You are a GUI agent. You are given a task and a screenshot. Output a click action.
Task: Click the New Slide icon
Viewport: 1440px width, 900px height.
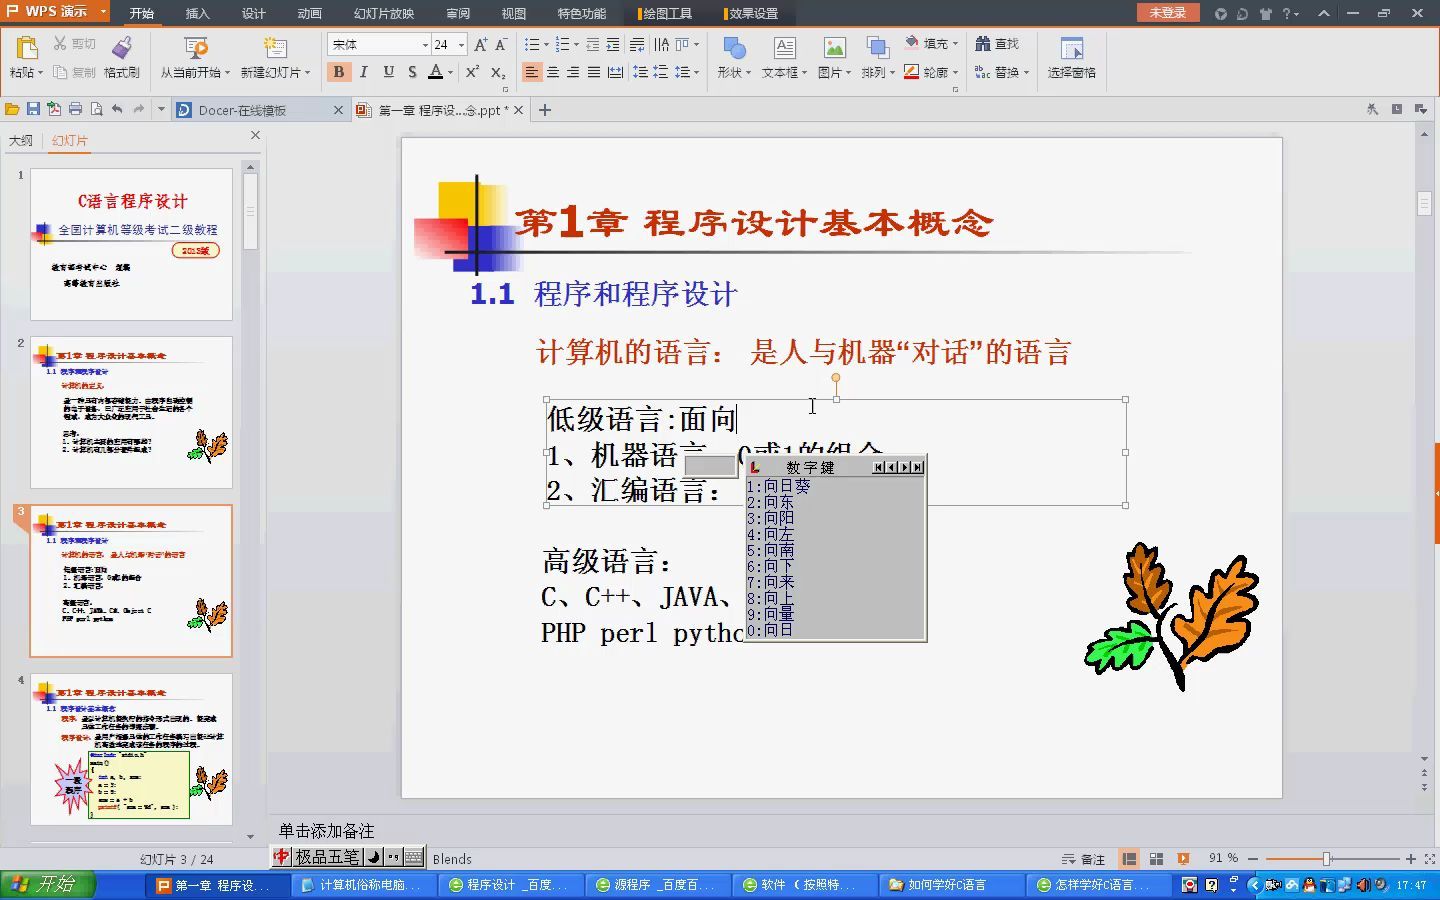click(275, 47)
